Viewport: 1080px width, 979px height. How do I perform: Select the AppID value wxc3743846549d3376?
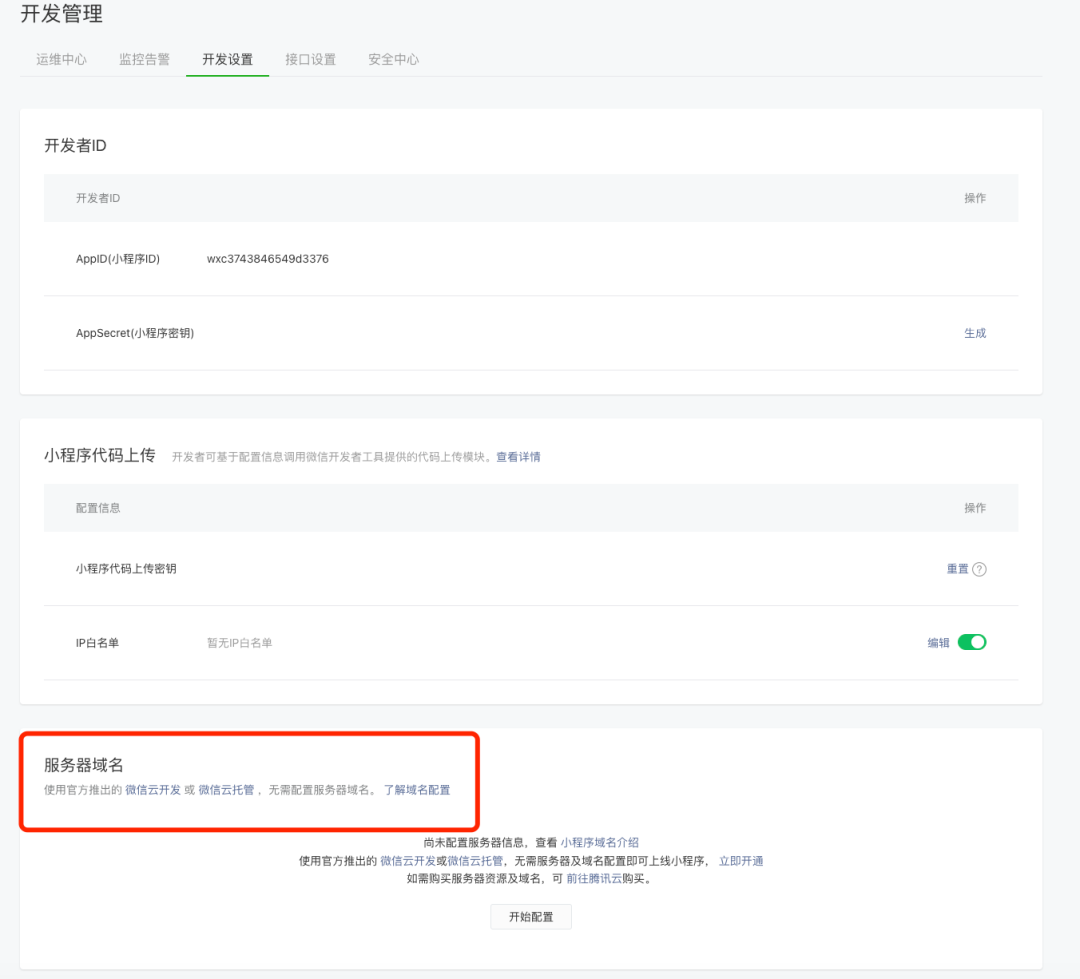point(268,259)
